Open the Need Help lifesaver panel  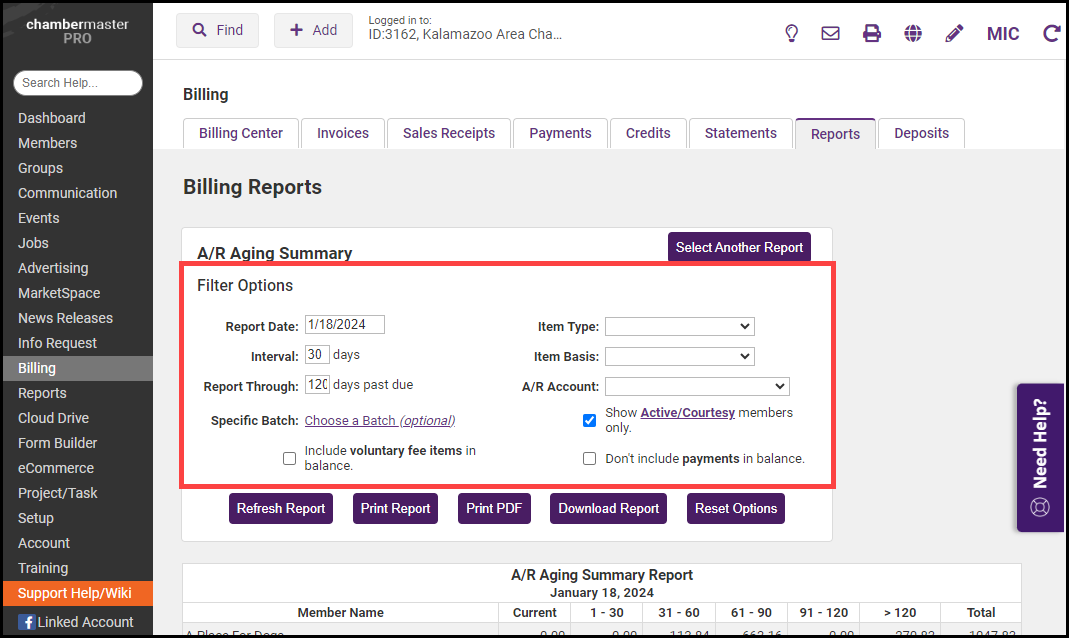(x=1040, y=457)
